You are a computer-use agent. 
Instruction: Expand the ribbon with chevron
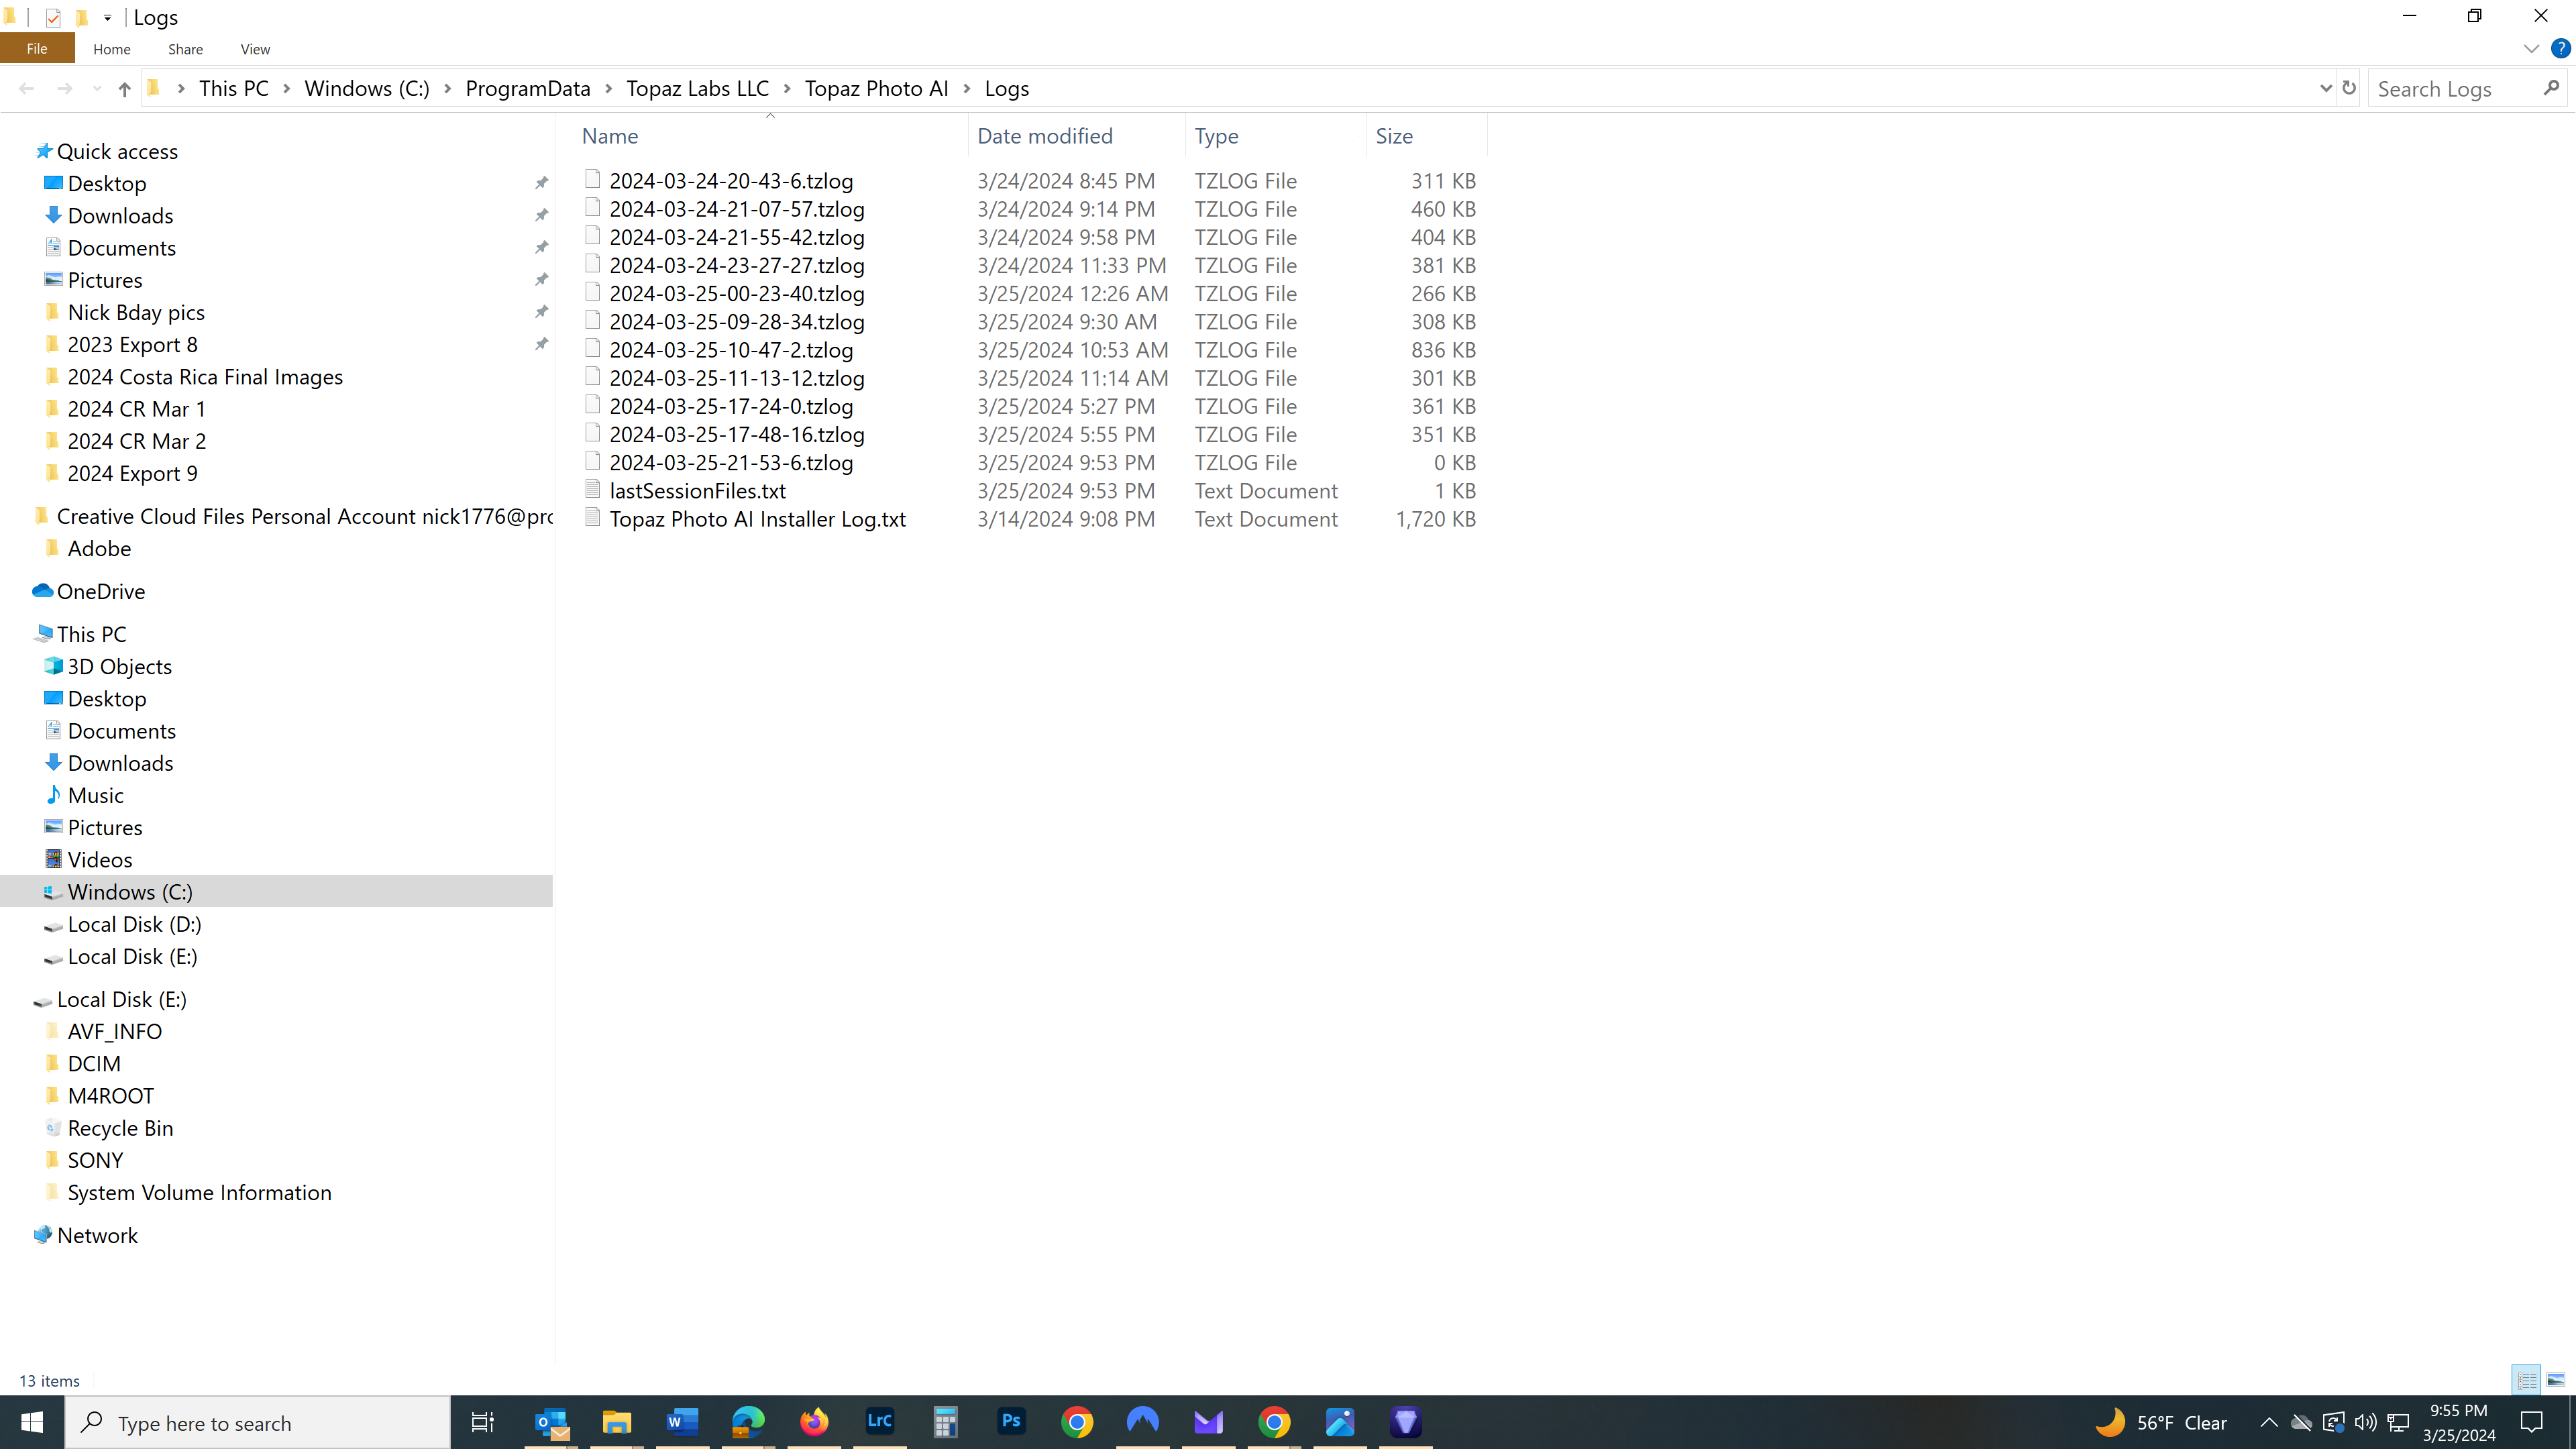coord(2531,48)
